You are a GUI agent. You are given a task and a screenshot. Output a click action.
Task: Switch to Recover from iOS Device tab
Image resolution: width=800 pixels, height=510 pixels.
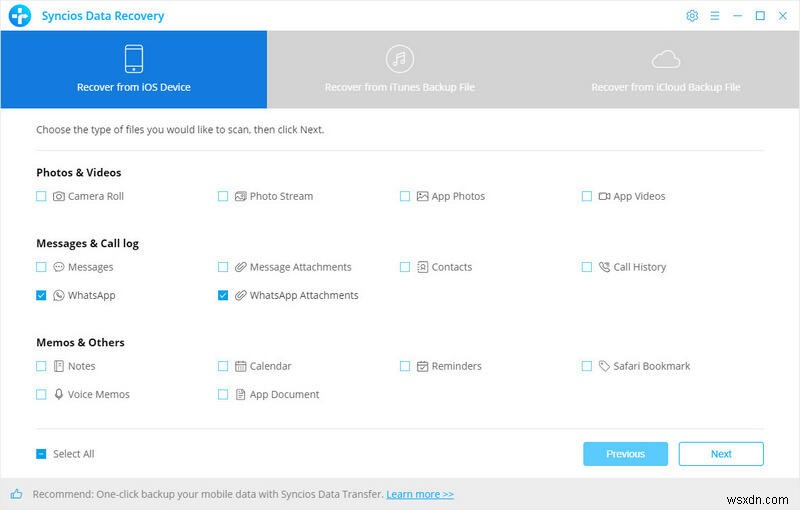pyautogui.click(x=134, y=69)
